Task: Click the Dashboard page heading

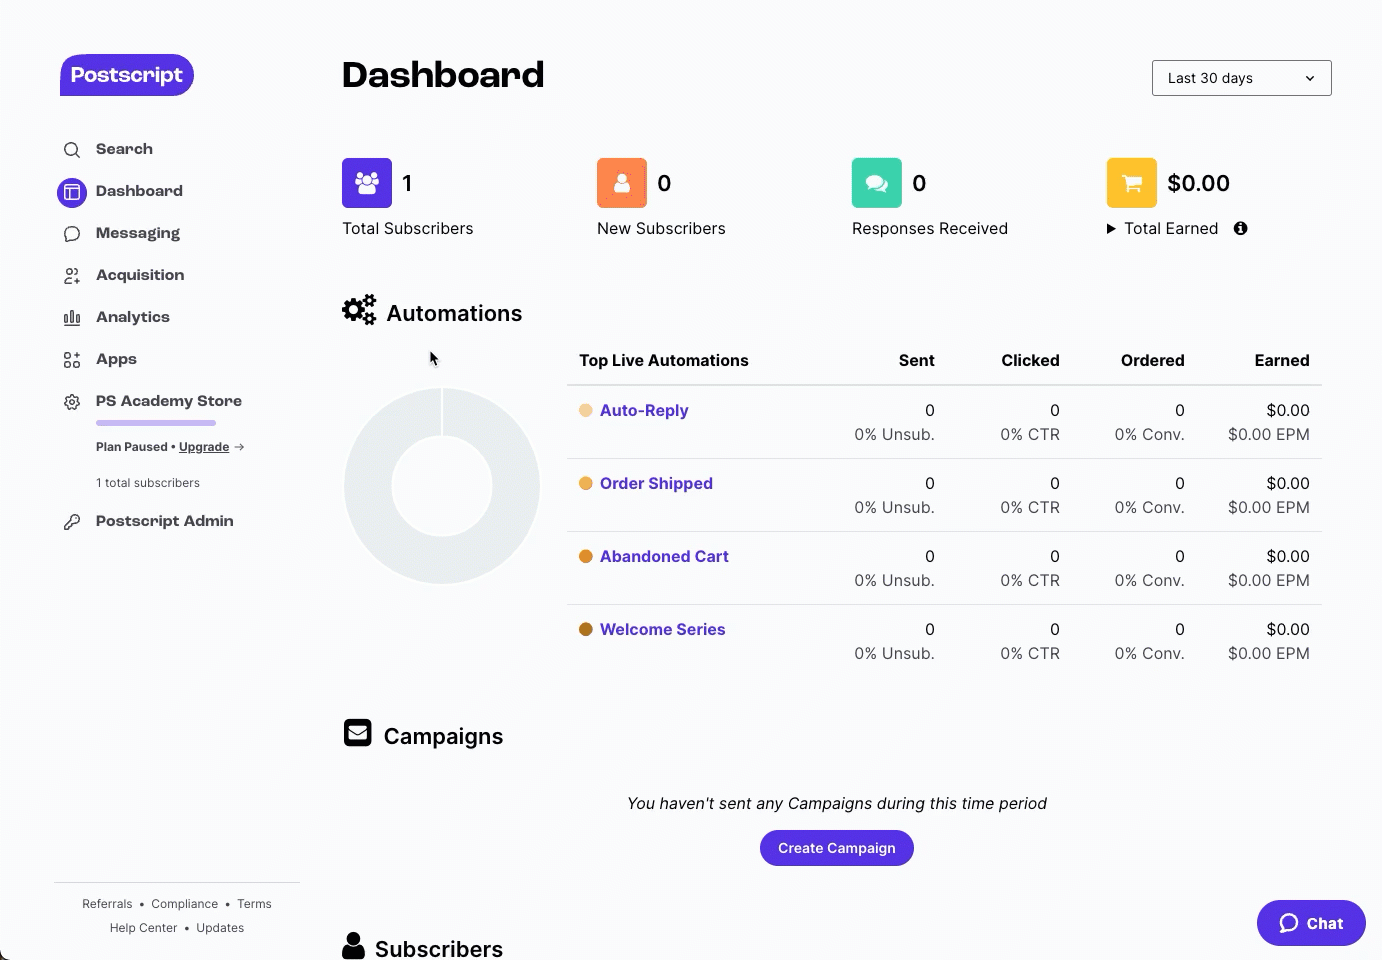Action: (x=443, y=75)
